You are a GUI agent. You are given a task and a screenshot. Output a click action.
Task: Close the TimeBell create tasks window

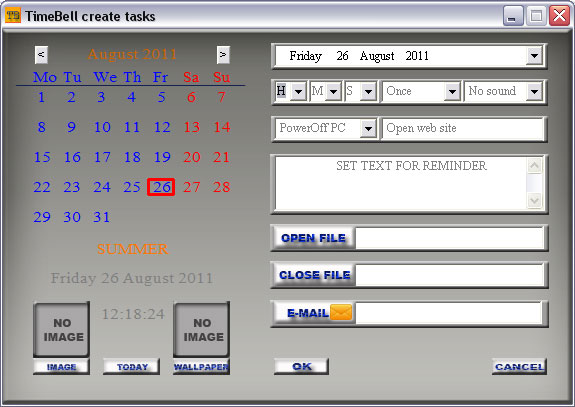coord(559,16)
